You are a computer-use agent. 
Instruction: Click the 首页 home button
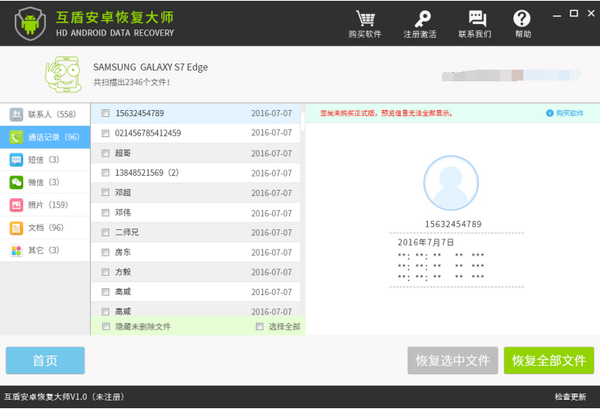(45, 360)
